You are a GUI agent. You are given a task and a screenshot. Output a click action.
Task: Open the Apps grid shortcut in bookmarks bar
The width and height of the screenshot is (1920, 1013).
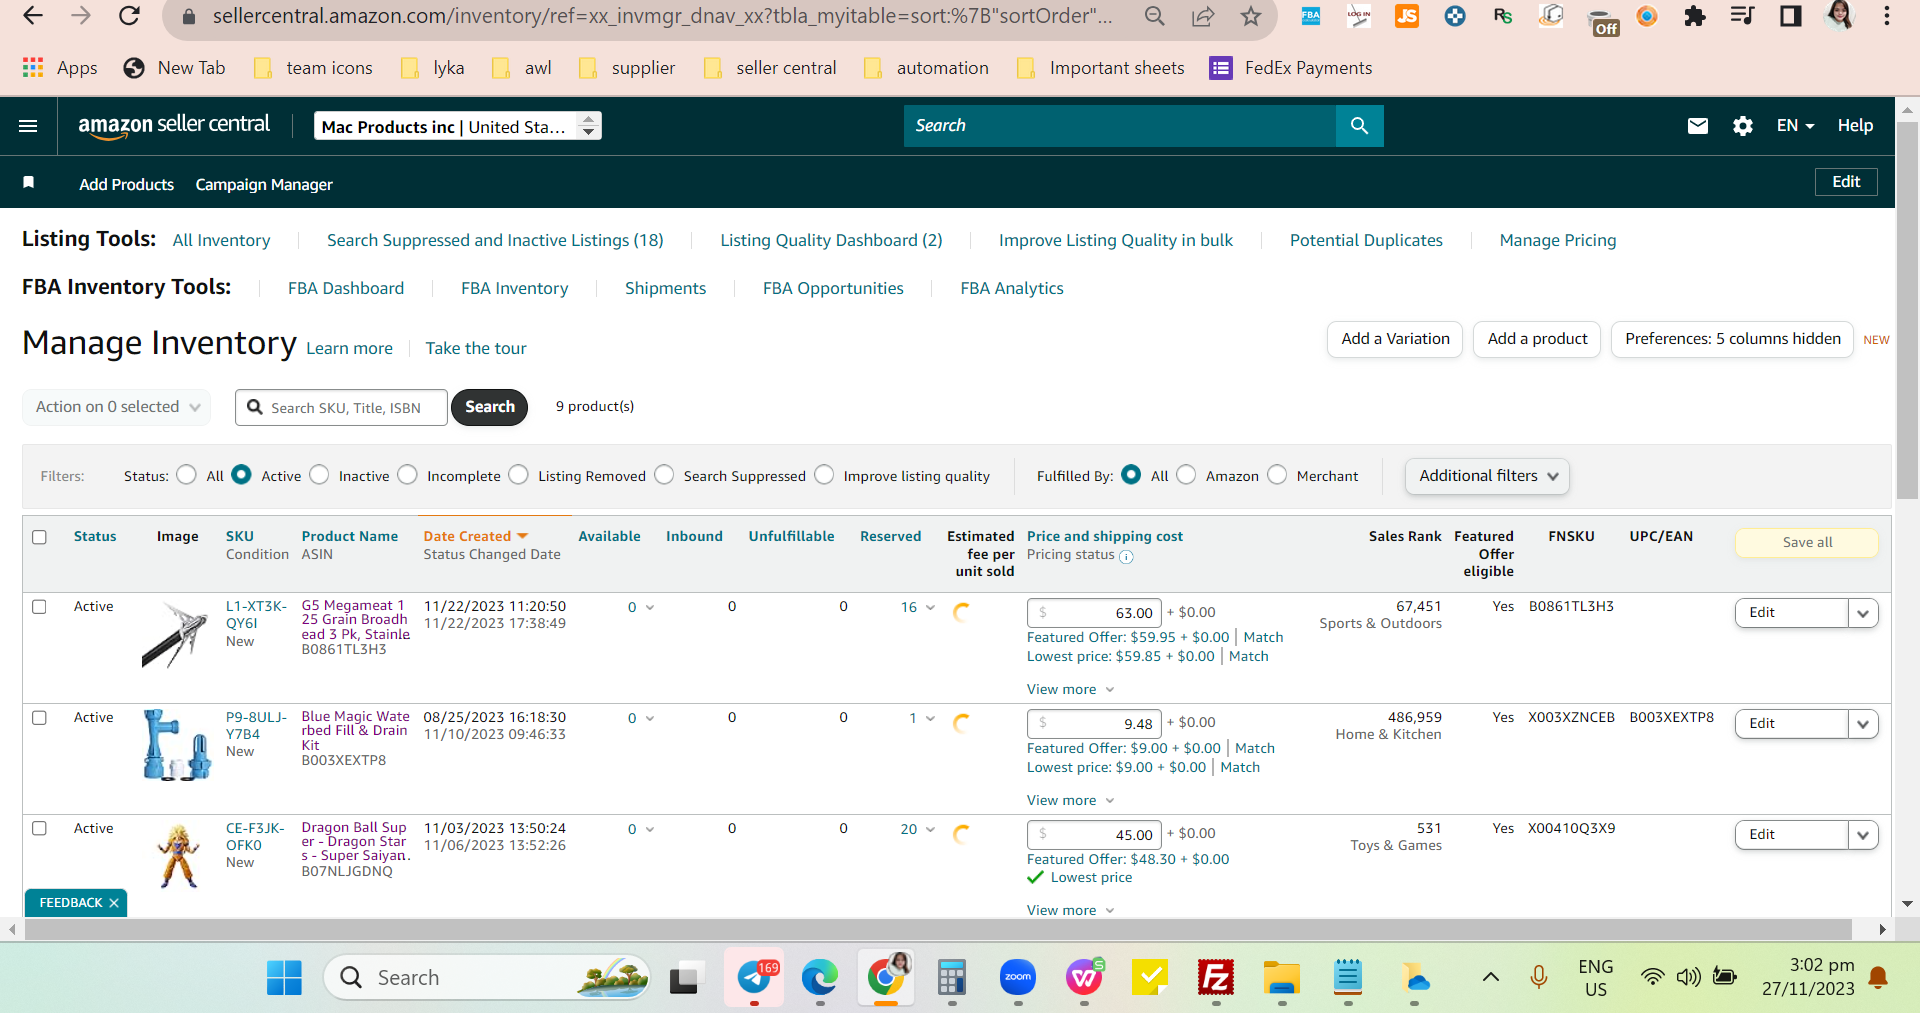[x=60, y=68]
